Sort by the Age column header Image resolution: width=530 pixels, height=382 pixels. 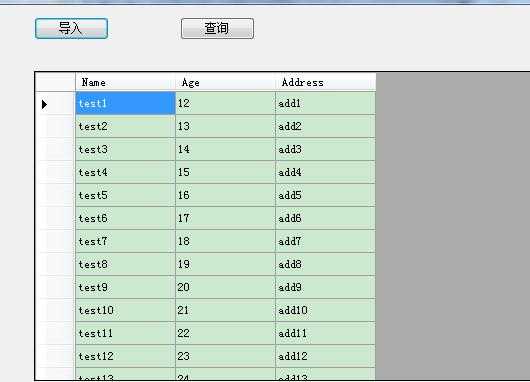[225, 82]
